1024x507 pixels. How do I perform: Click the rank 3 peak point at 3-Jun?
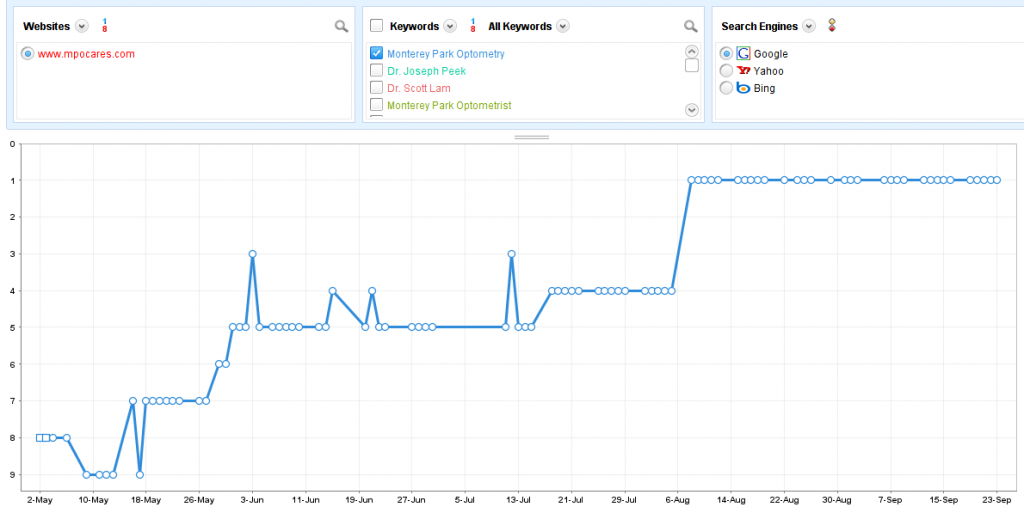252,254
